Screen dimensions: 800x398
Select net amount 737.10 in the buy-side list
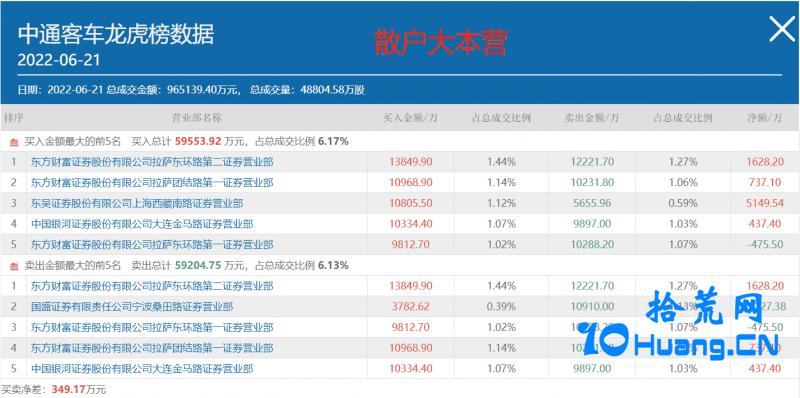point(764,183)
